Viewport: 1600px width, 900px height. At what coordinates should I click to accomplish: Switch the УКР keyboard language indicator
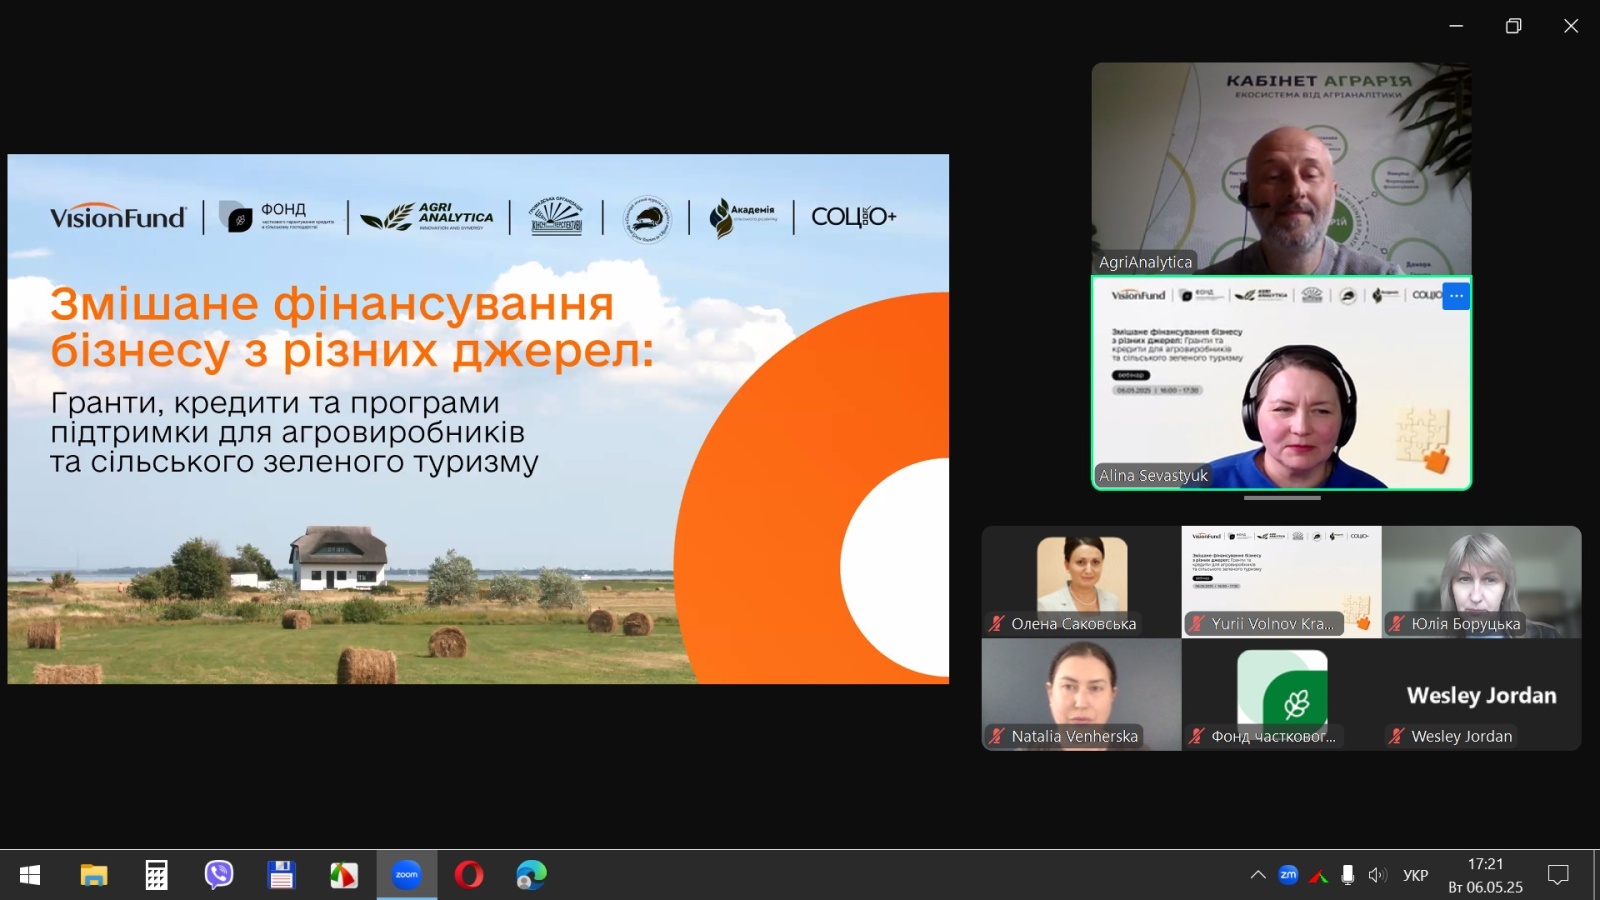[1415, 875]
